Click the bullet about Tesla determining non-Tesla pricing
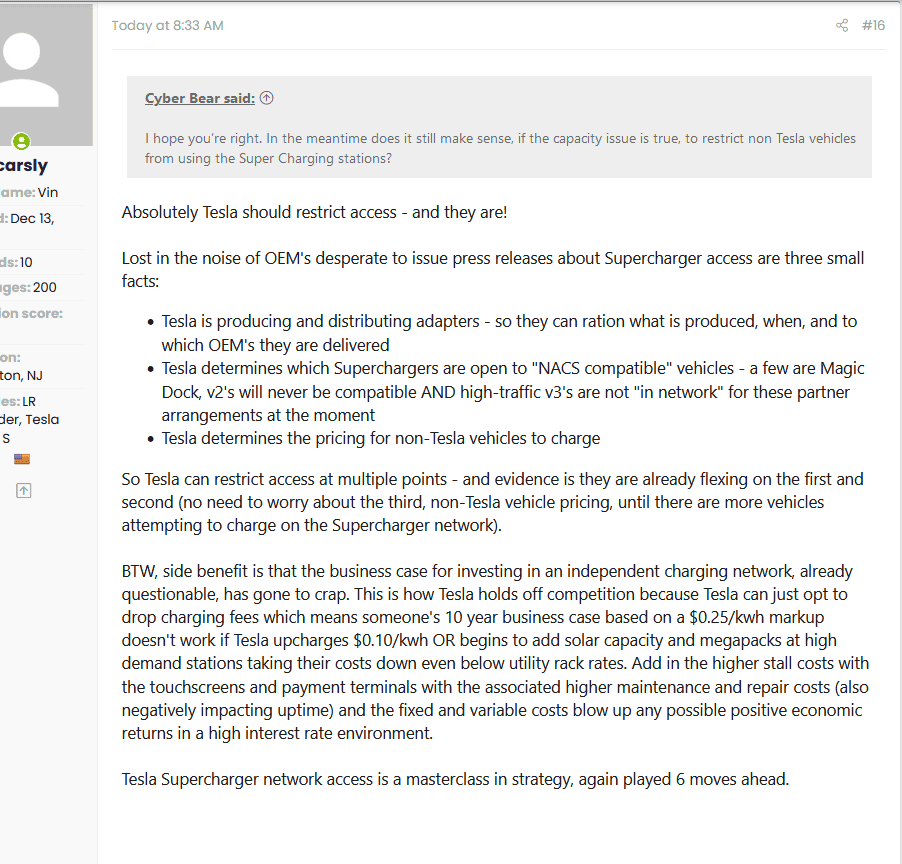Screen dimensions: 902x864 tap(380, 438)
